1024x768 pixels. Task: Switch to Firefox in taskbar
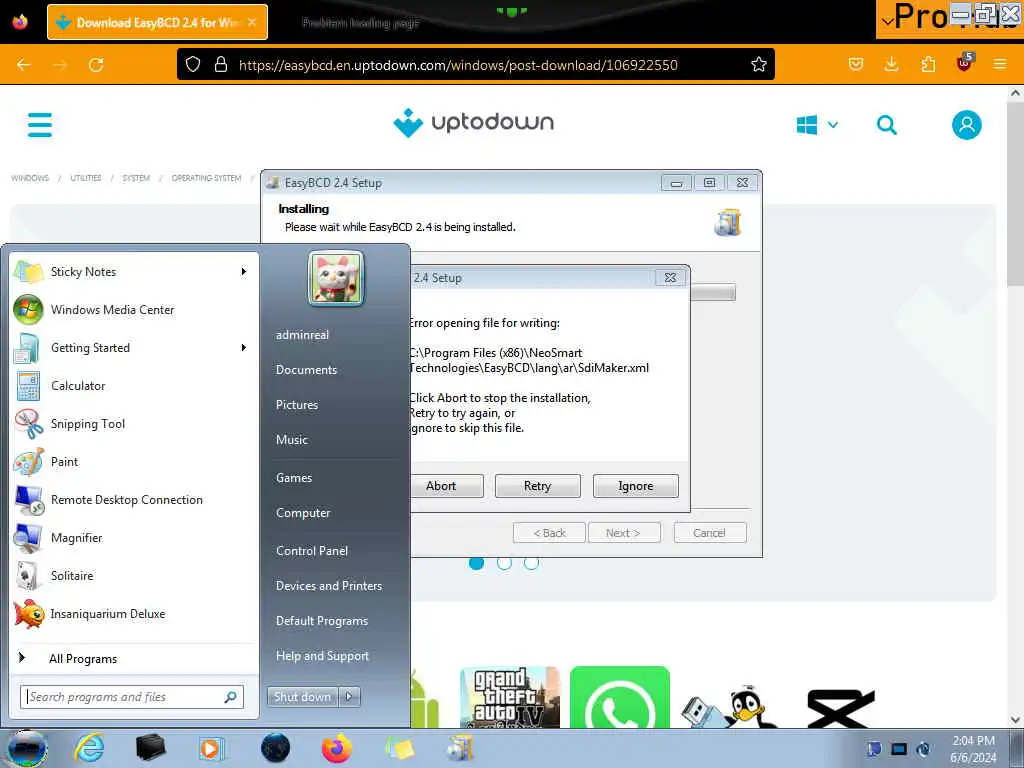336,748
